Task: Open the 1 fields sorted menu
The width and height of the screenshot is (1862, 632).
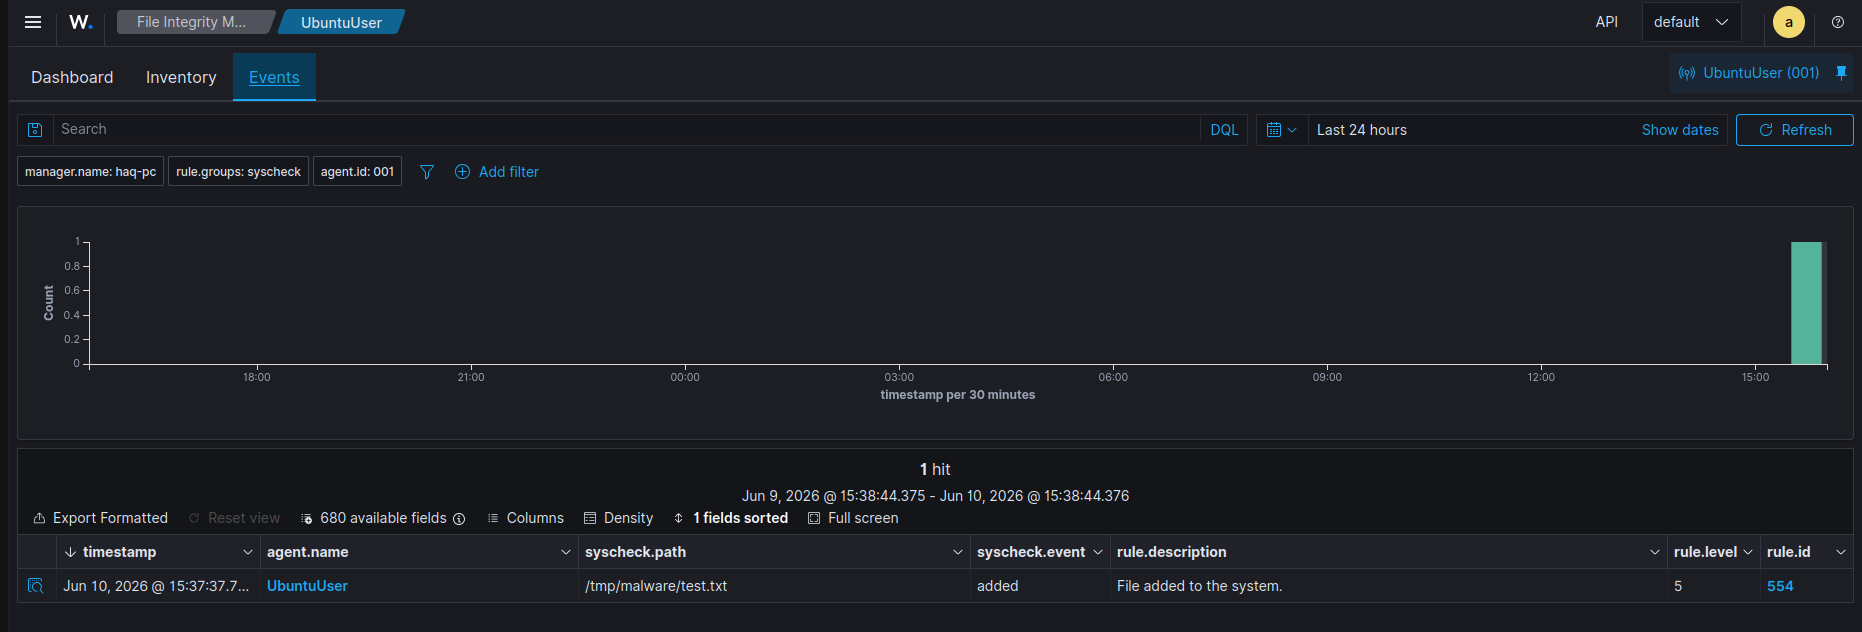Action: coord(731,518)
